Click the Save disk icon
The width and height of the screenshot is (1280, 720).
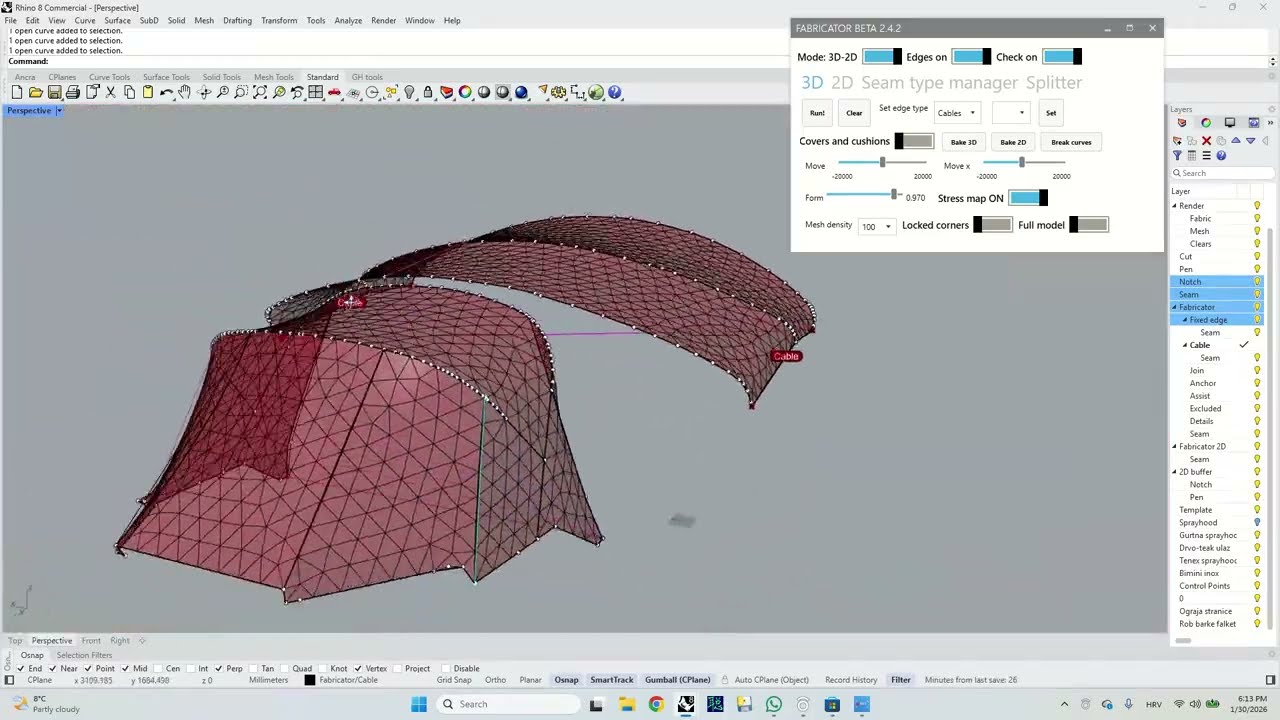(54, 92)
